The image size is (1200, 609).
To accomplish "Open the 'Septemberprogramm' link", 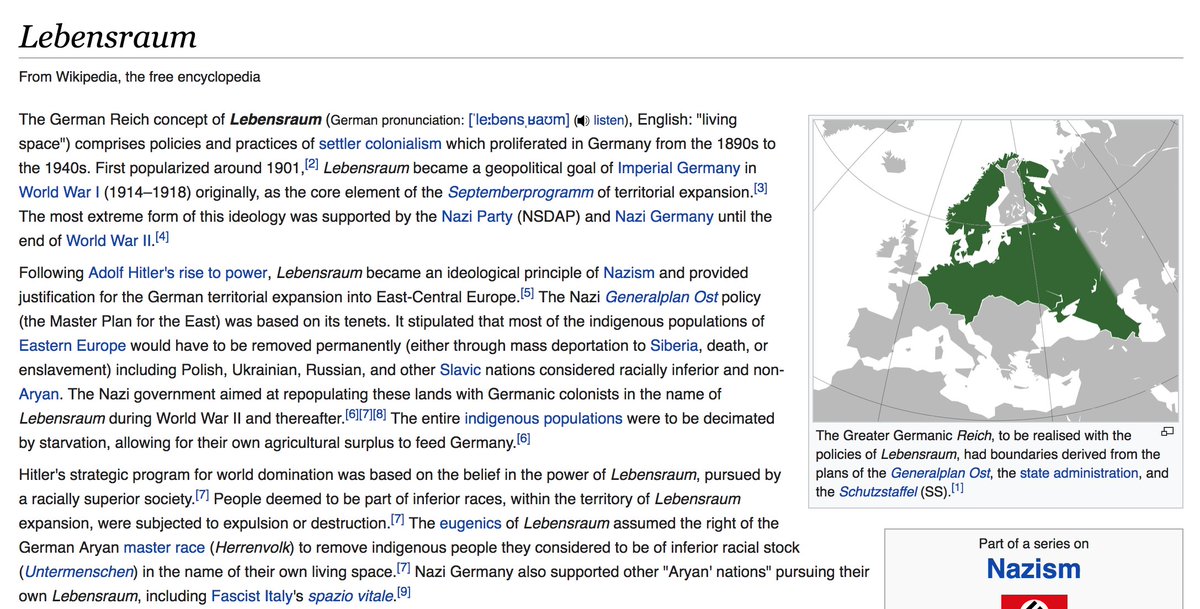I will tap(520, 192).
